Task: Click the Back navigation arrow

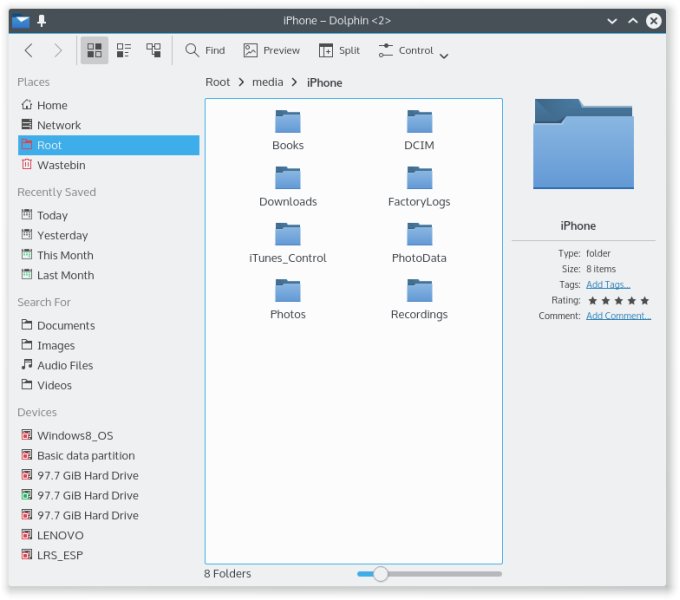Action: click(29, 50)
